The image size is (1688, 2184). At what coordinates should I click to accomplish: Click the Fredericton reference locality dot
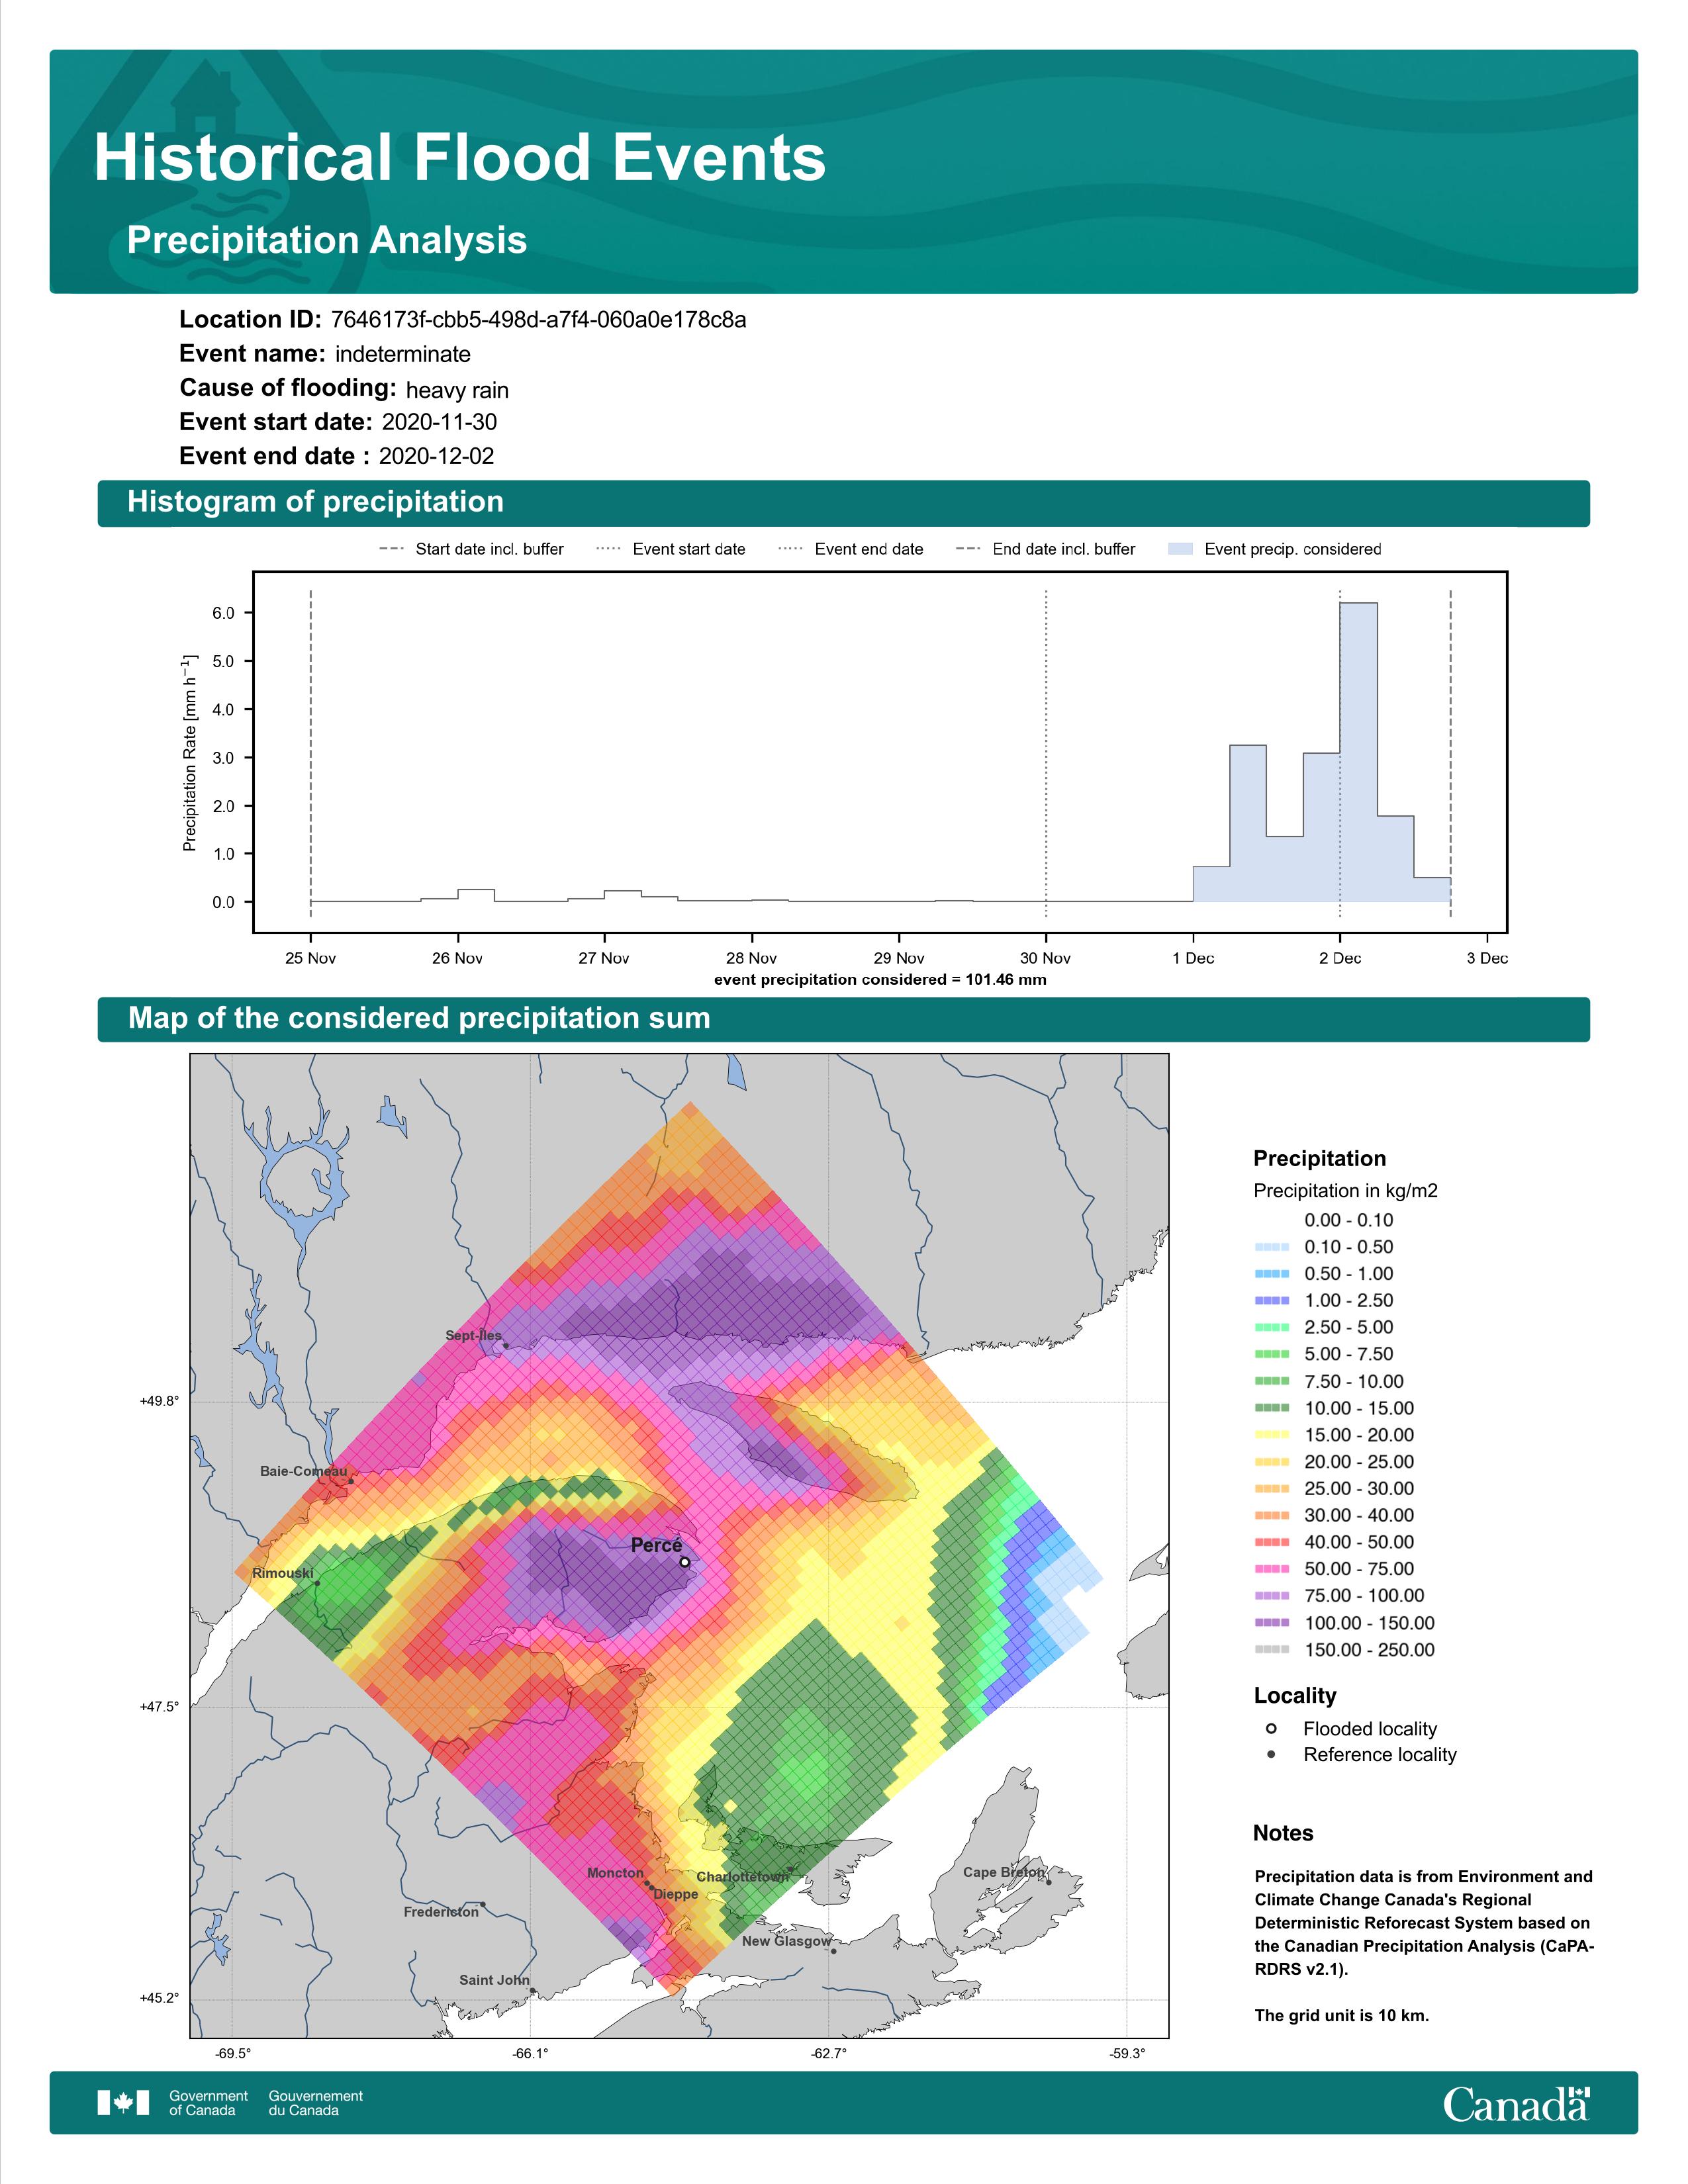click(483, 1905)
